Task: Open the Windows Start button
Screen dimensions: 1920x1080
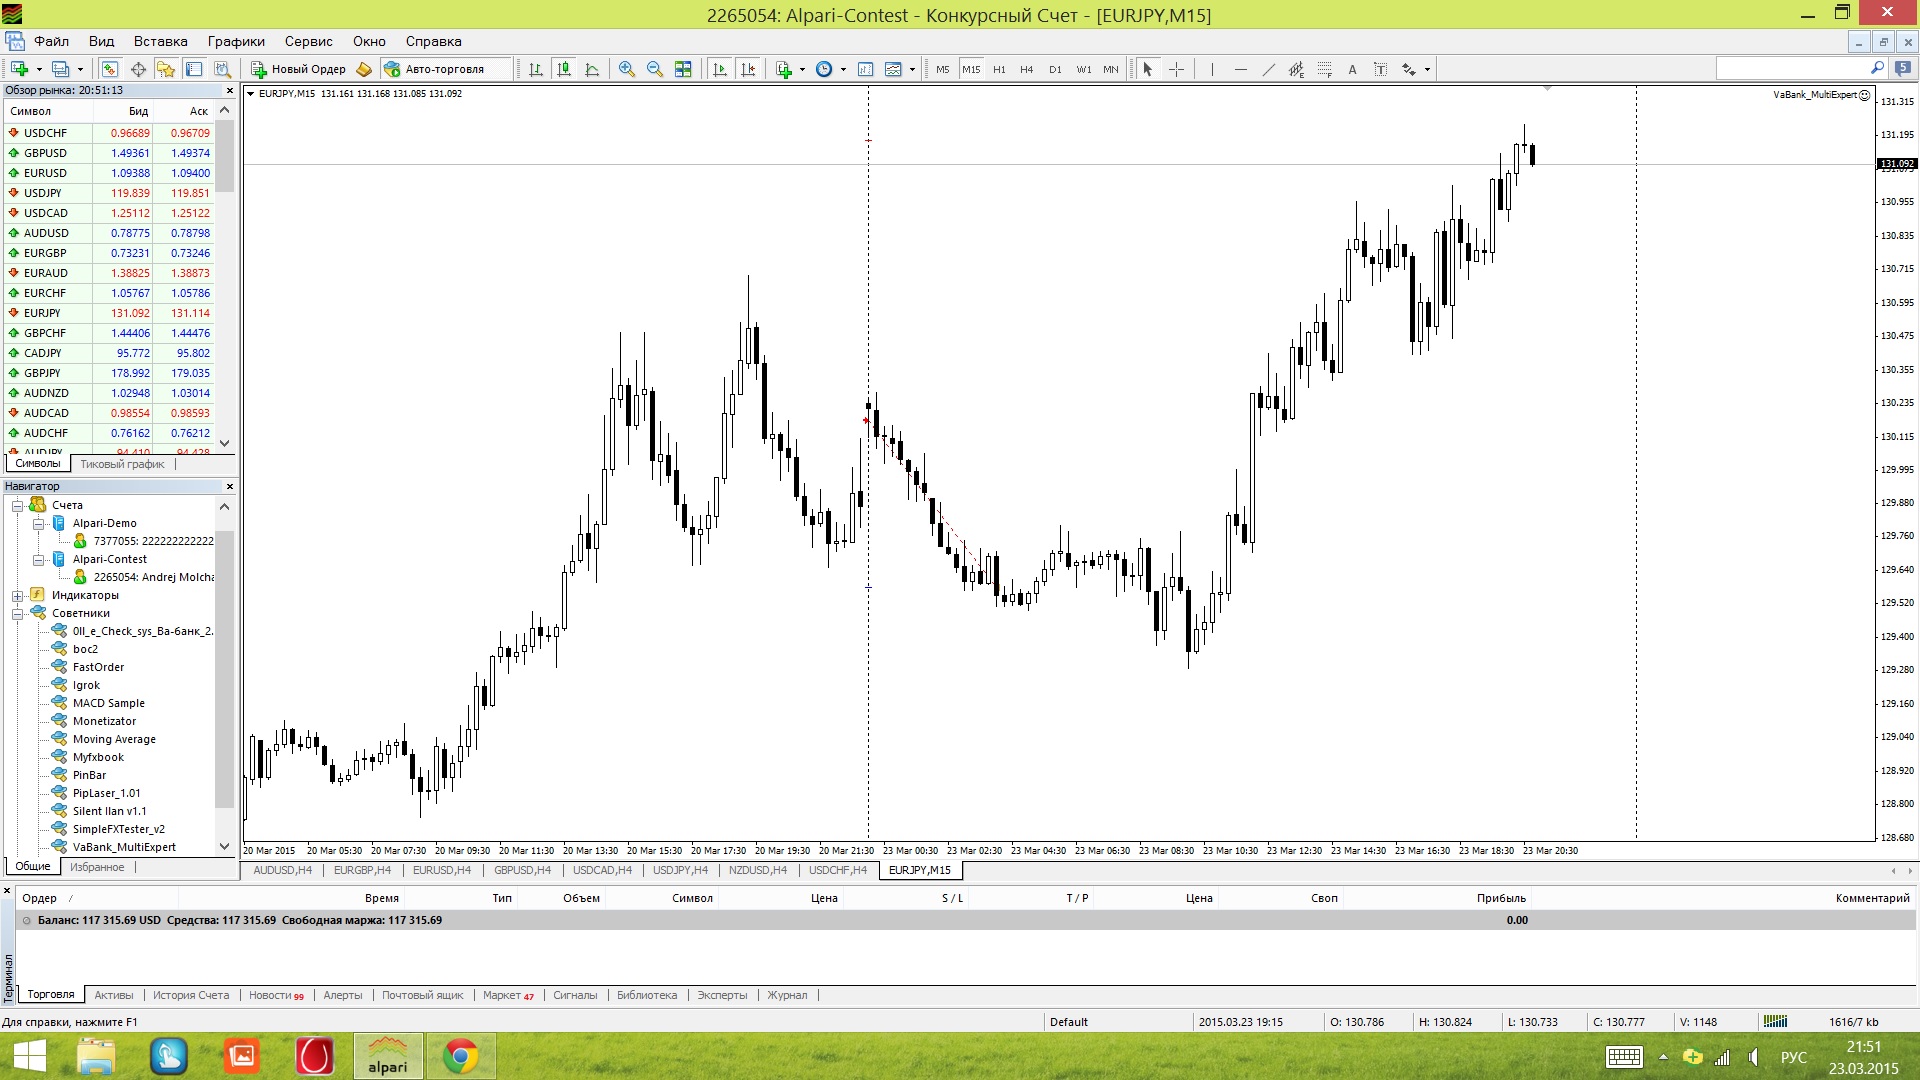Action: 30,1056
